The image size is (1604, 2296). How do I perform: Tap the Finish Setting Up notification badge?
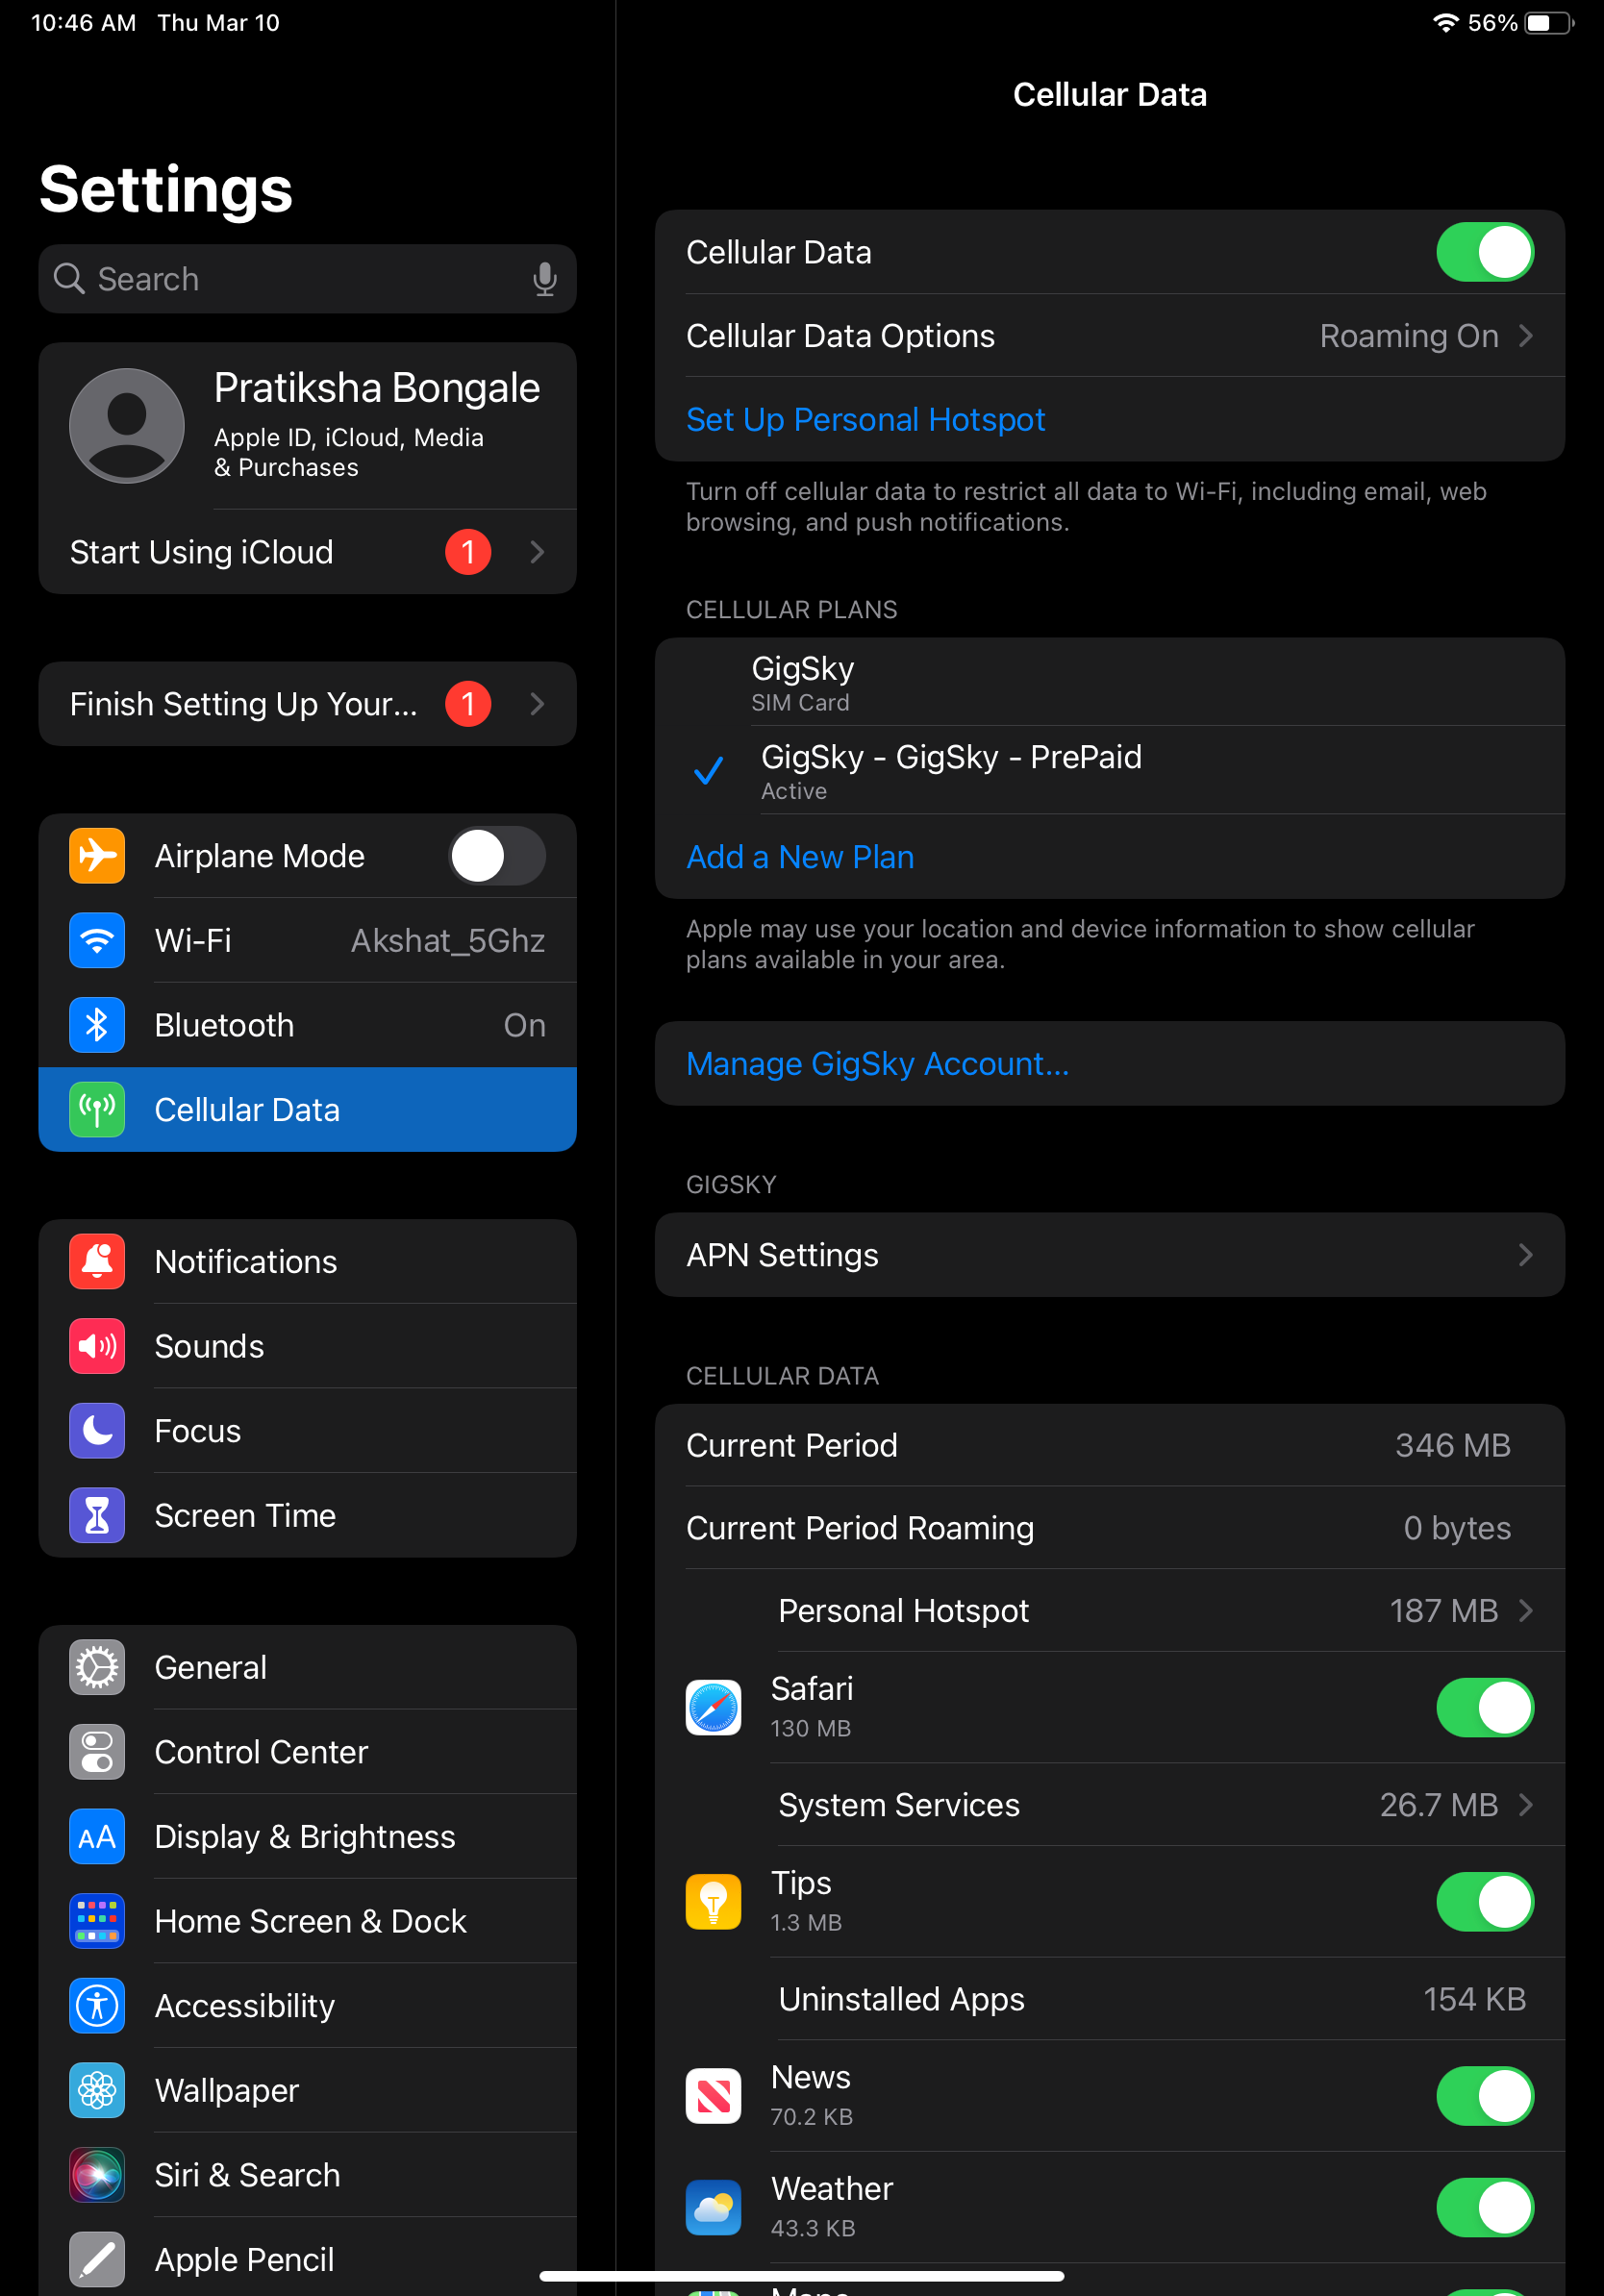coord(468,704)
